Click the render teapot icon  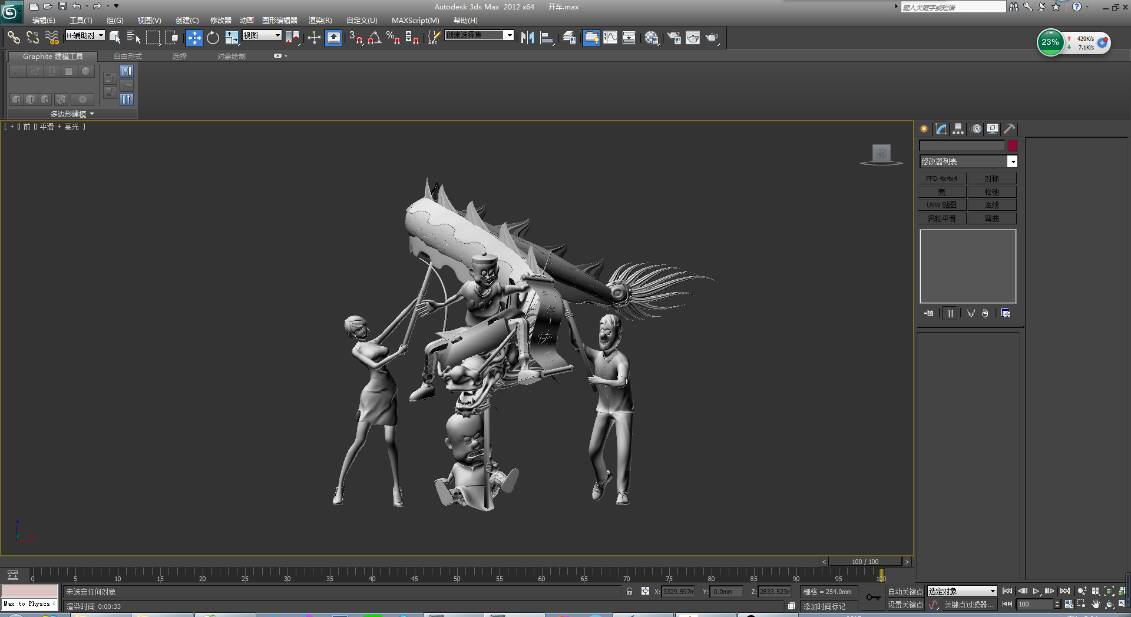[712, 38]
